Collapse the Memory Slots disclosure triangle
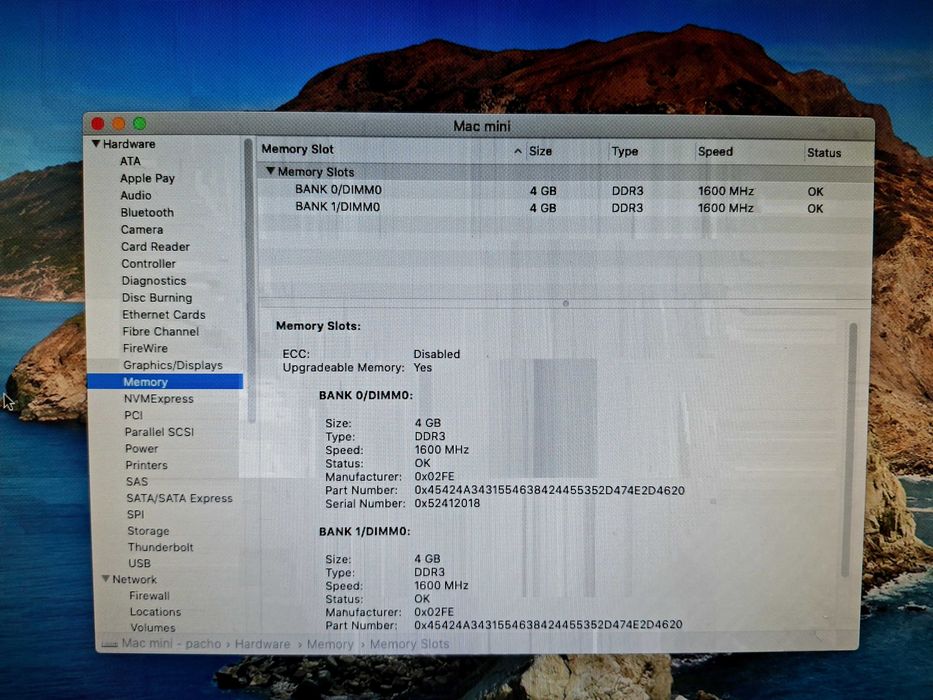The image size is (933, 700). click(x=271, y=171)
